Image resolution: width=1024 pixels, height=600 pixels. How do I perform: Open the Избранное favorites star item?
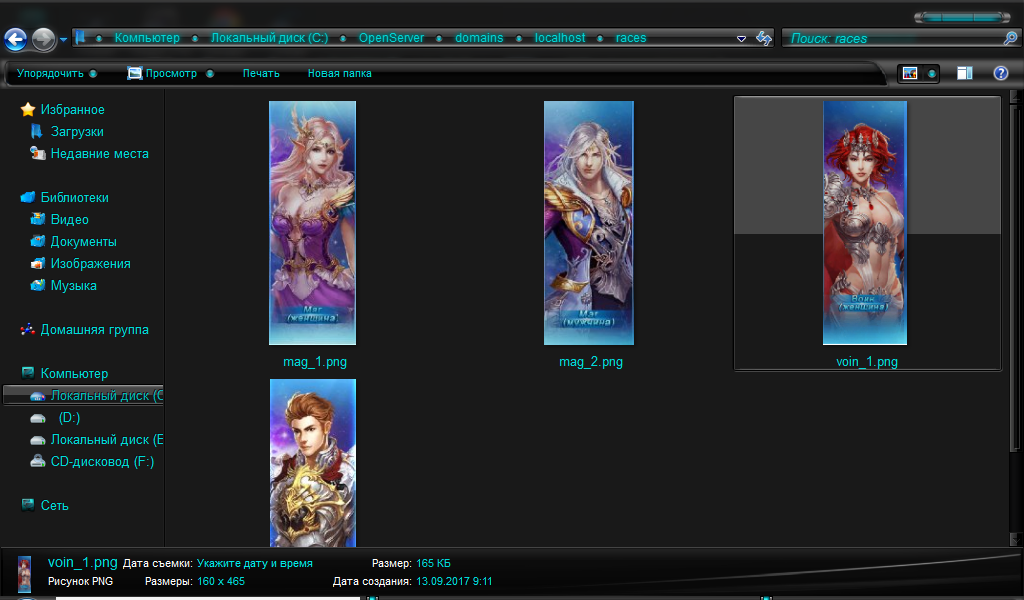72,110
